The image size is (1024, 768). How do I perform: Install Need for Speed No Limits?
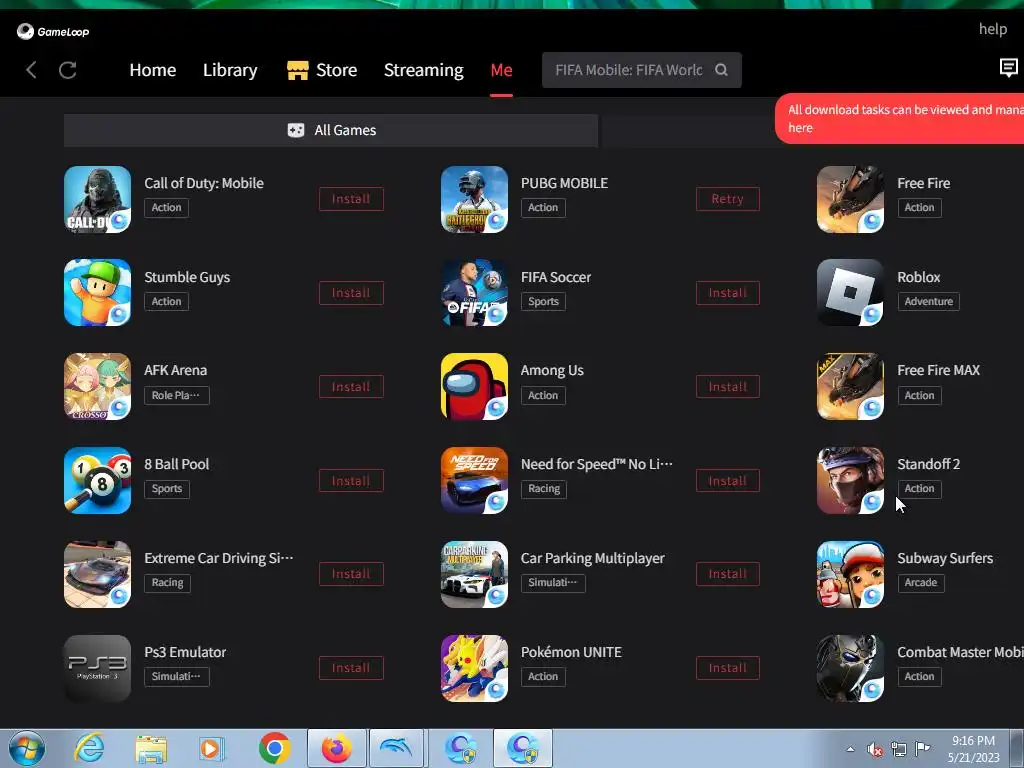pyautogui.click(x=728, y=481)
